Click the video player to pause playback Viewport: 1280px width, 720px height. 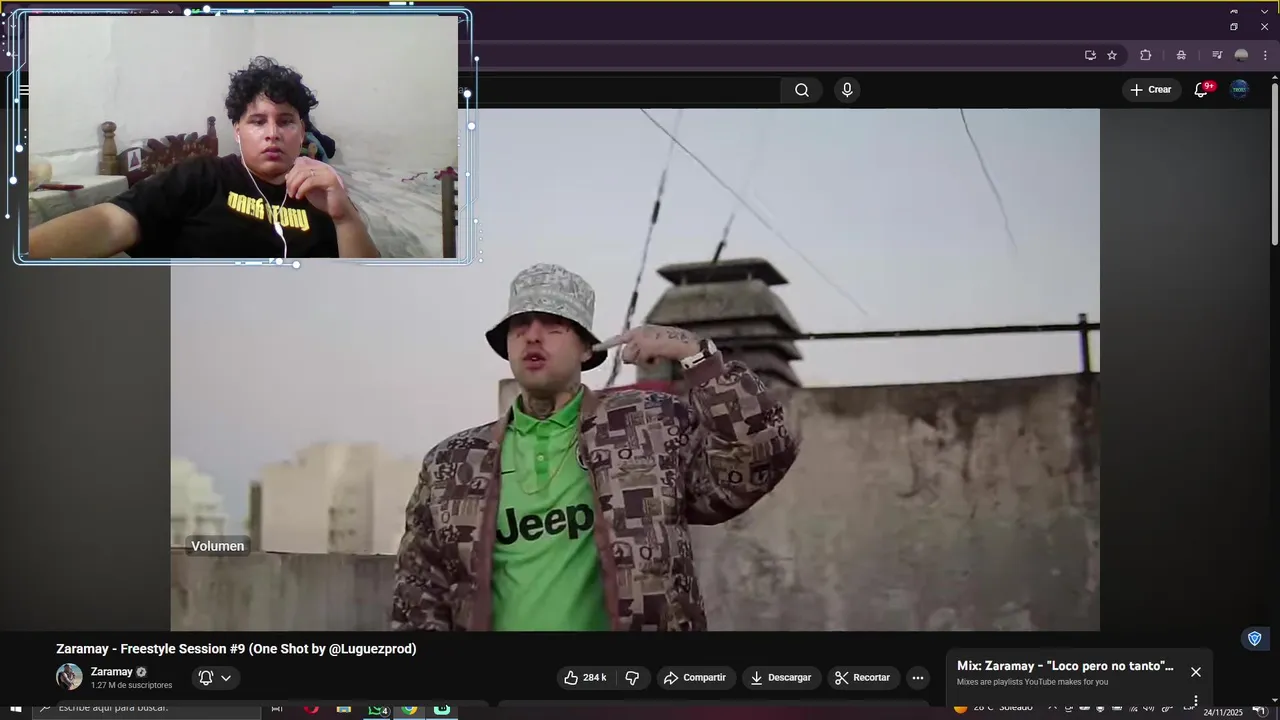pos(635,370)
